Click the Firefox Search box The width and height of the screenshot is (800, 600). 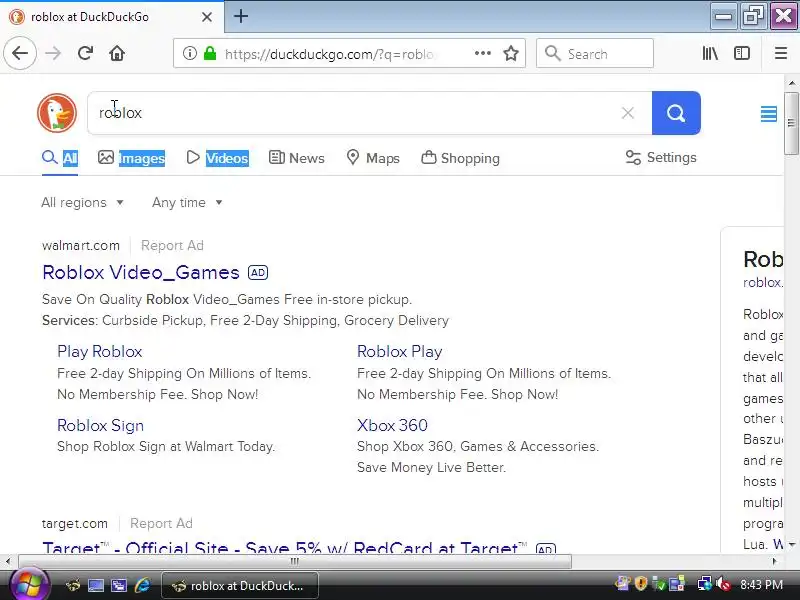point(595,53)
